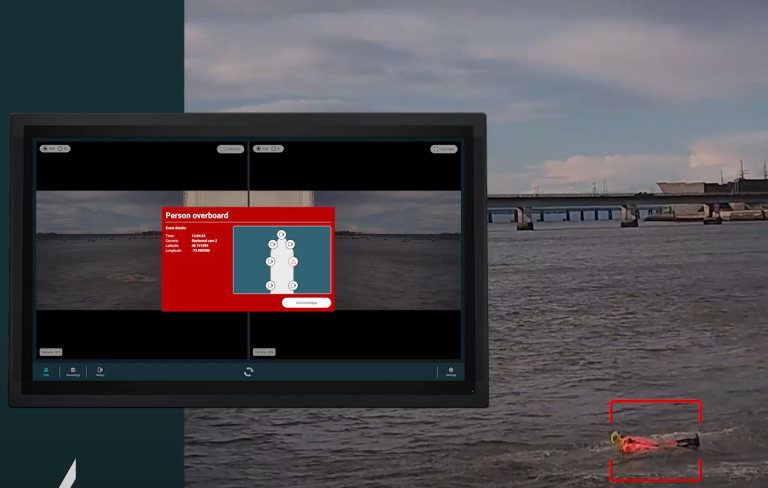Expand left camera feed to fullscreen
Viewport: 768px width, 488px height.
pyautogui.click(x=230, y=149)
